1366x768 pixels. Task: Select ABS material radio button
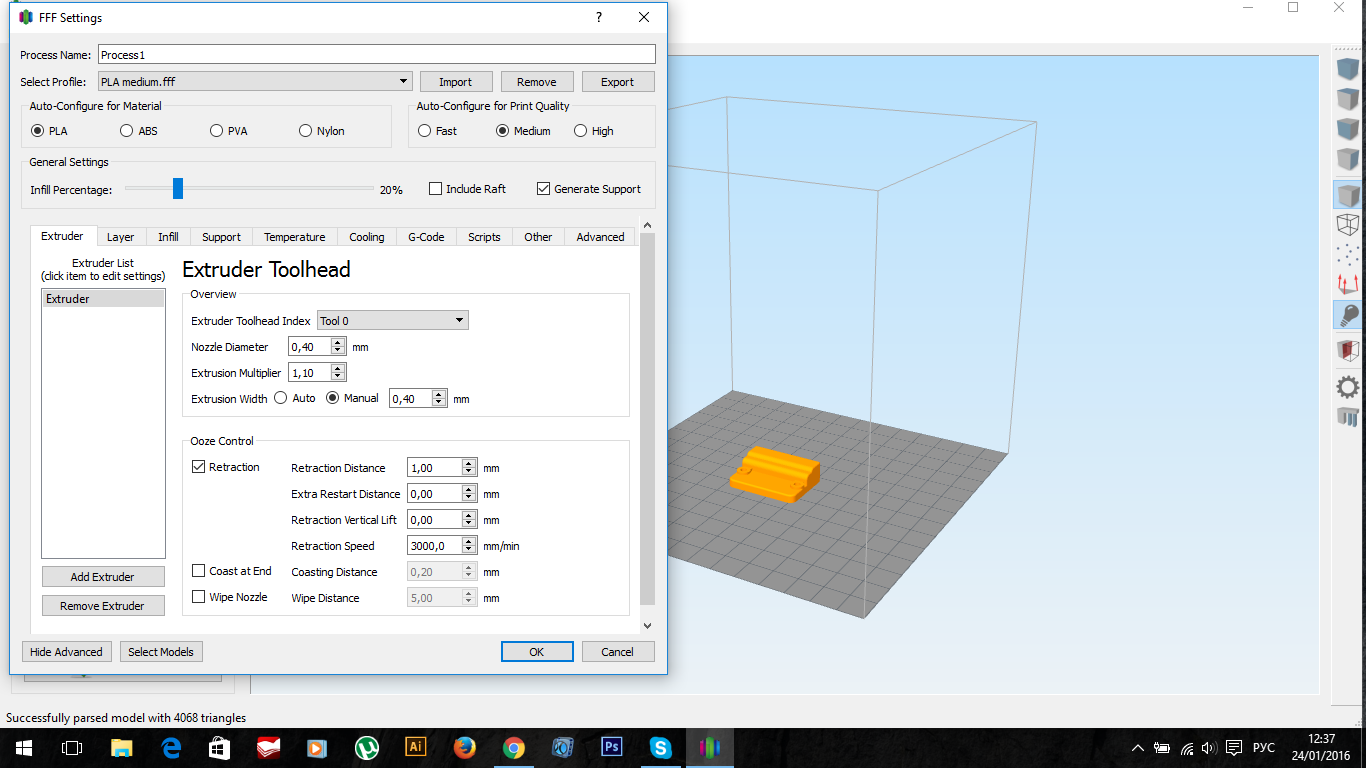[126, 131]
